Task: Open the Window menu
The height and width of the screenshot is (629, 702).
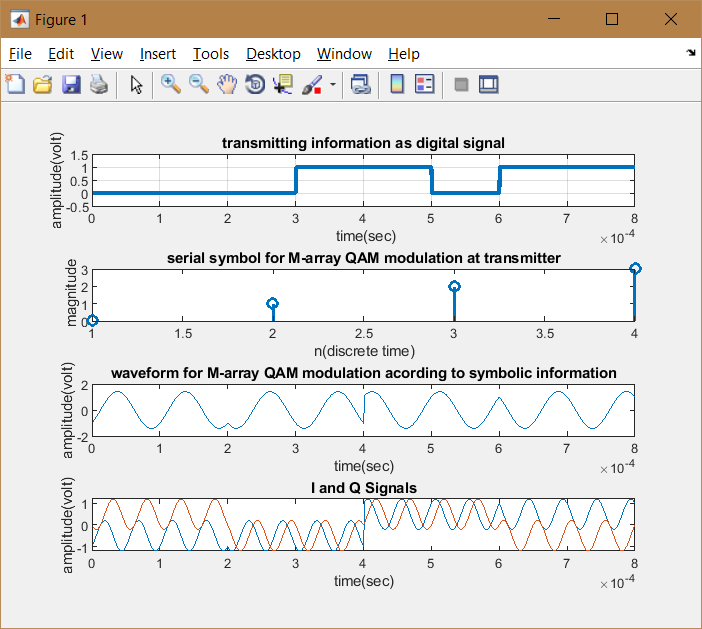Action: tap(344, 54)
